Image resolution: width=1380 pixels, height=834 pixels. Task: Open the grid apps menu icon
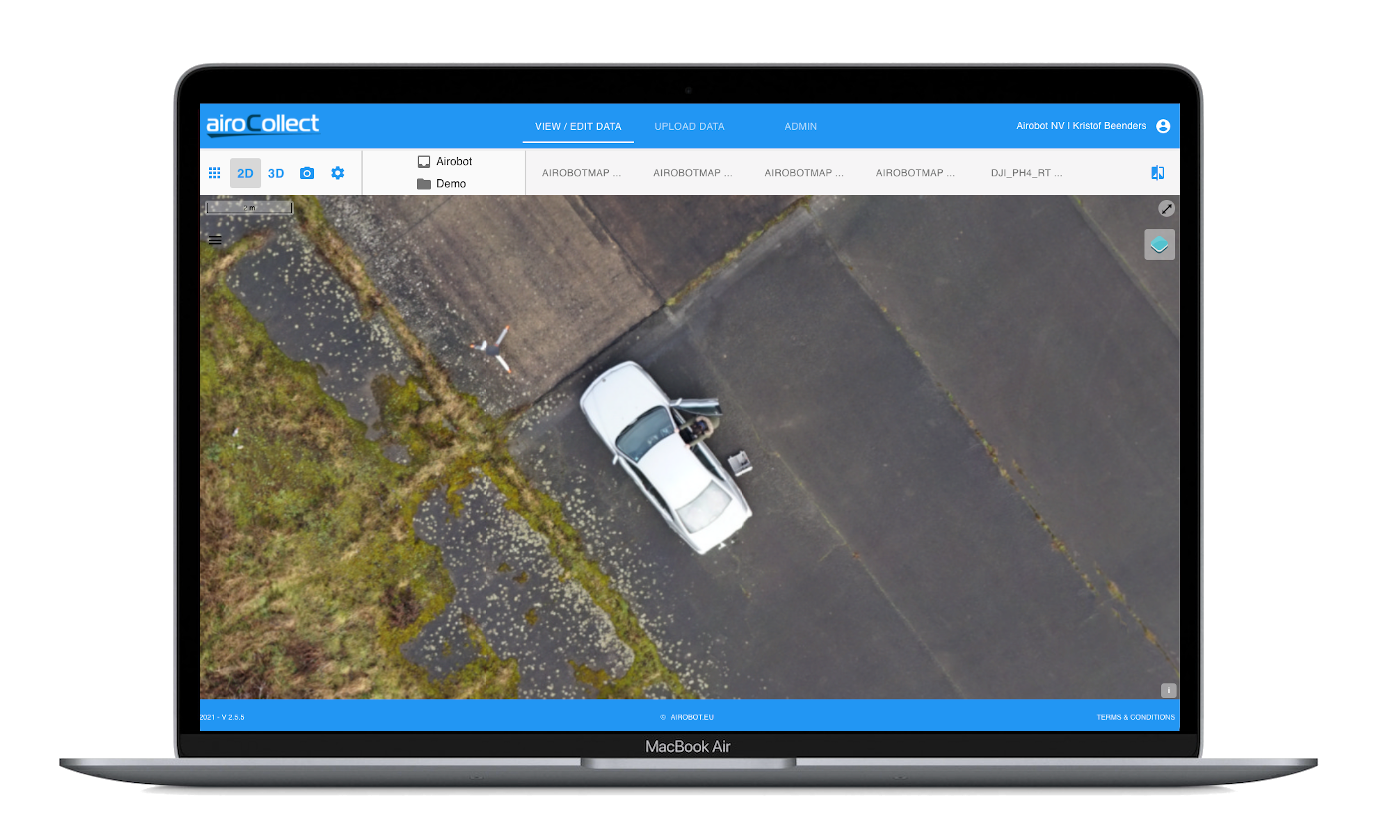point(214,173)
